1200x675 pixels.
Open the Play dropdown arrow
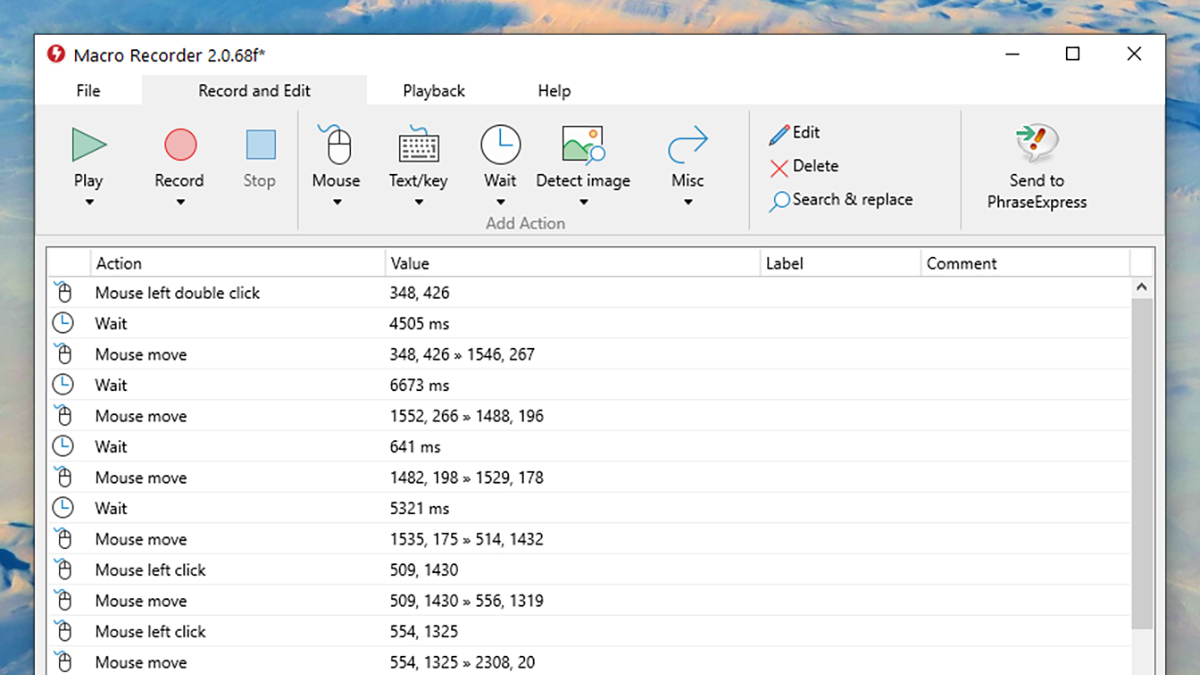pos(89,203)
